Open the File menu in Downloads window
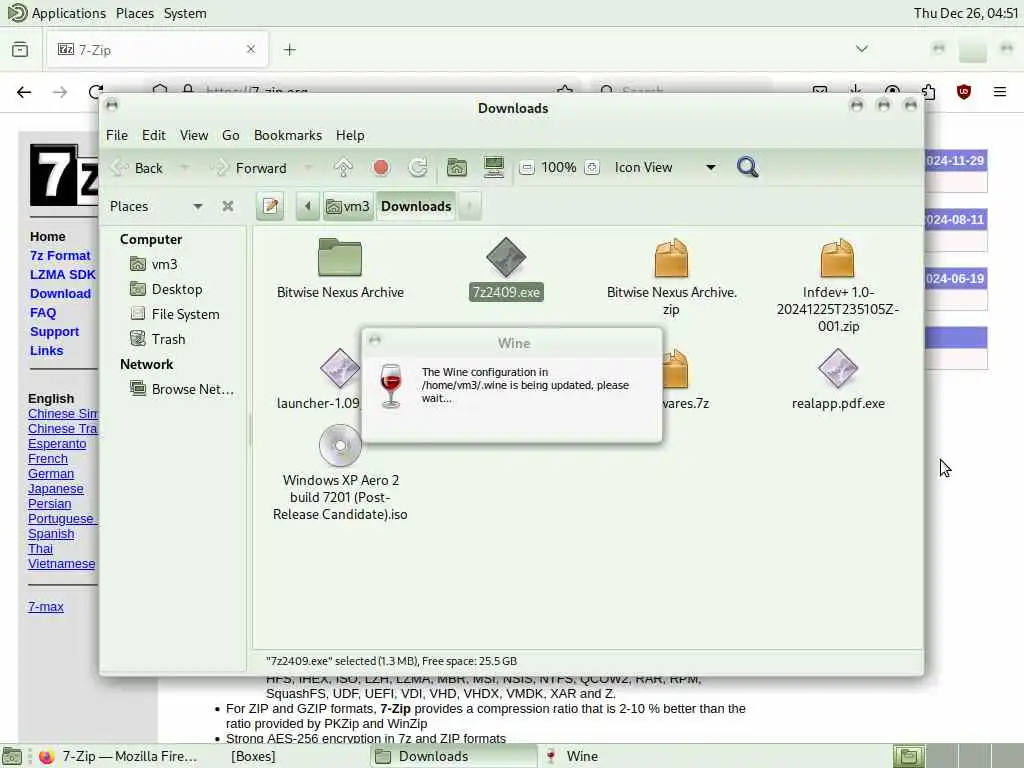 pyautogui.click(x=117, y=135)
